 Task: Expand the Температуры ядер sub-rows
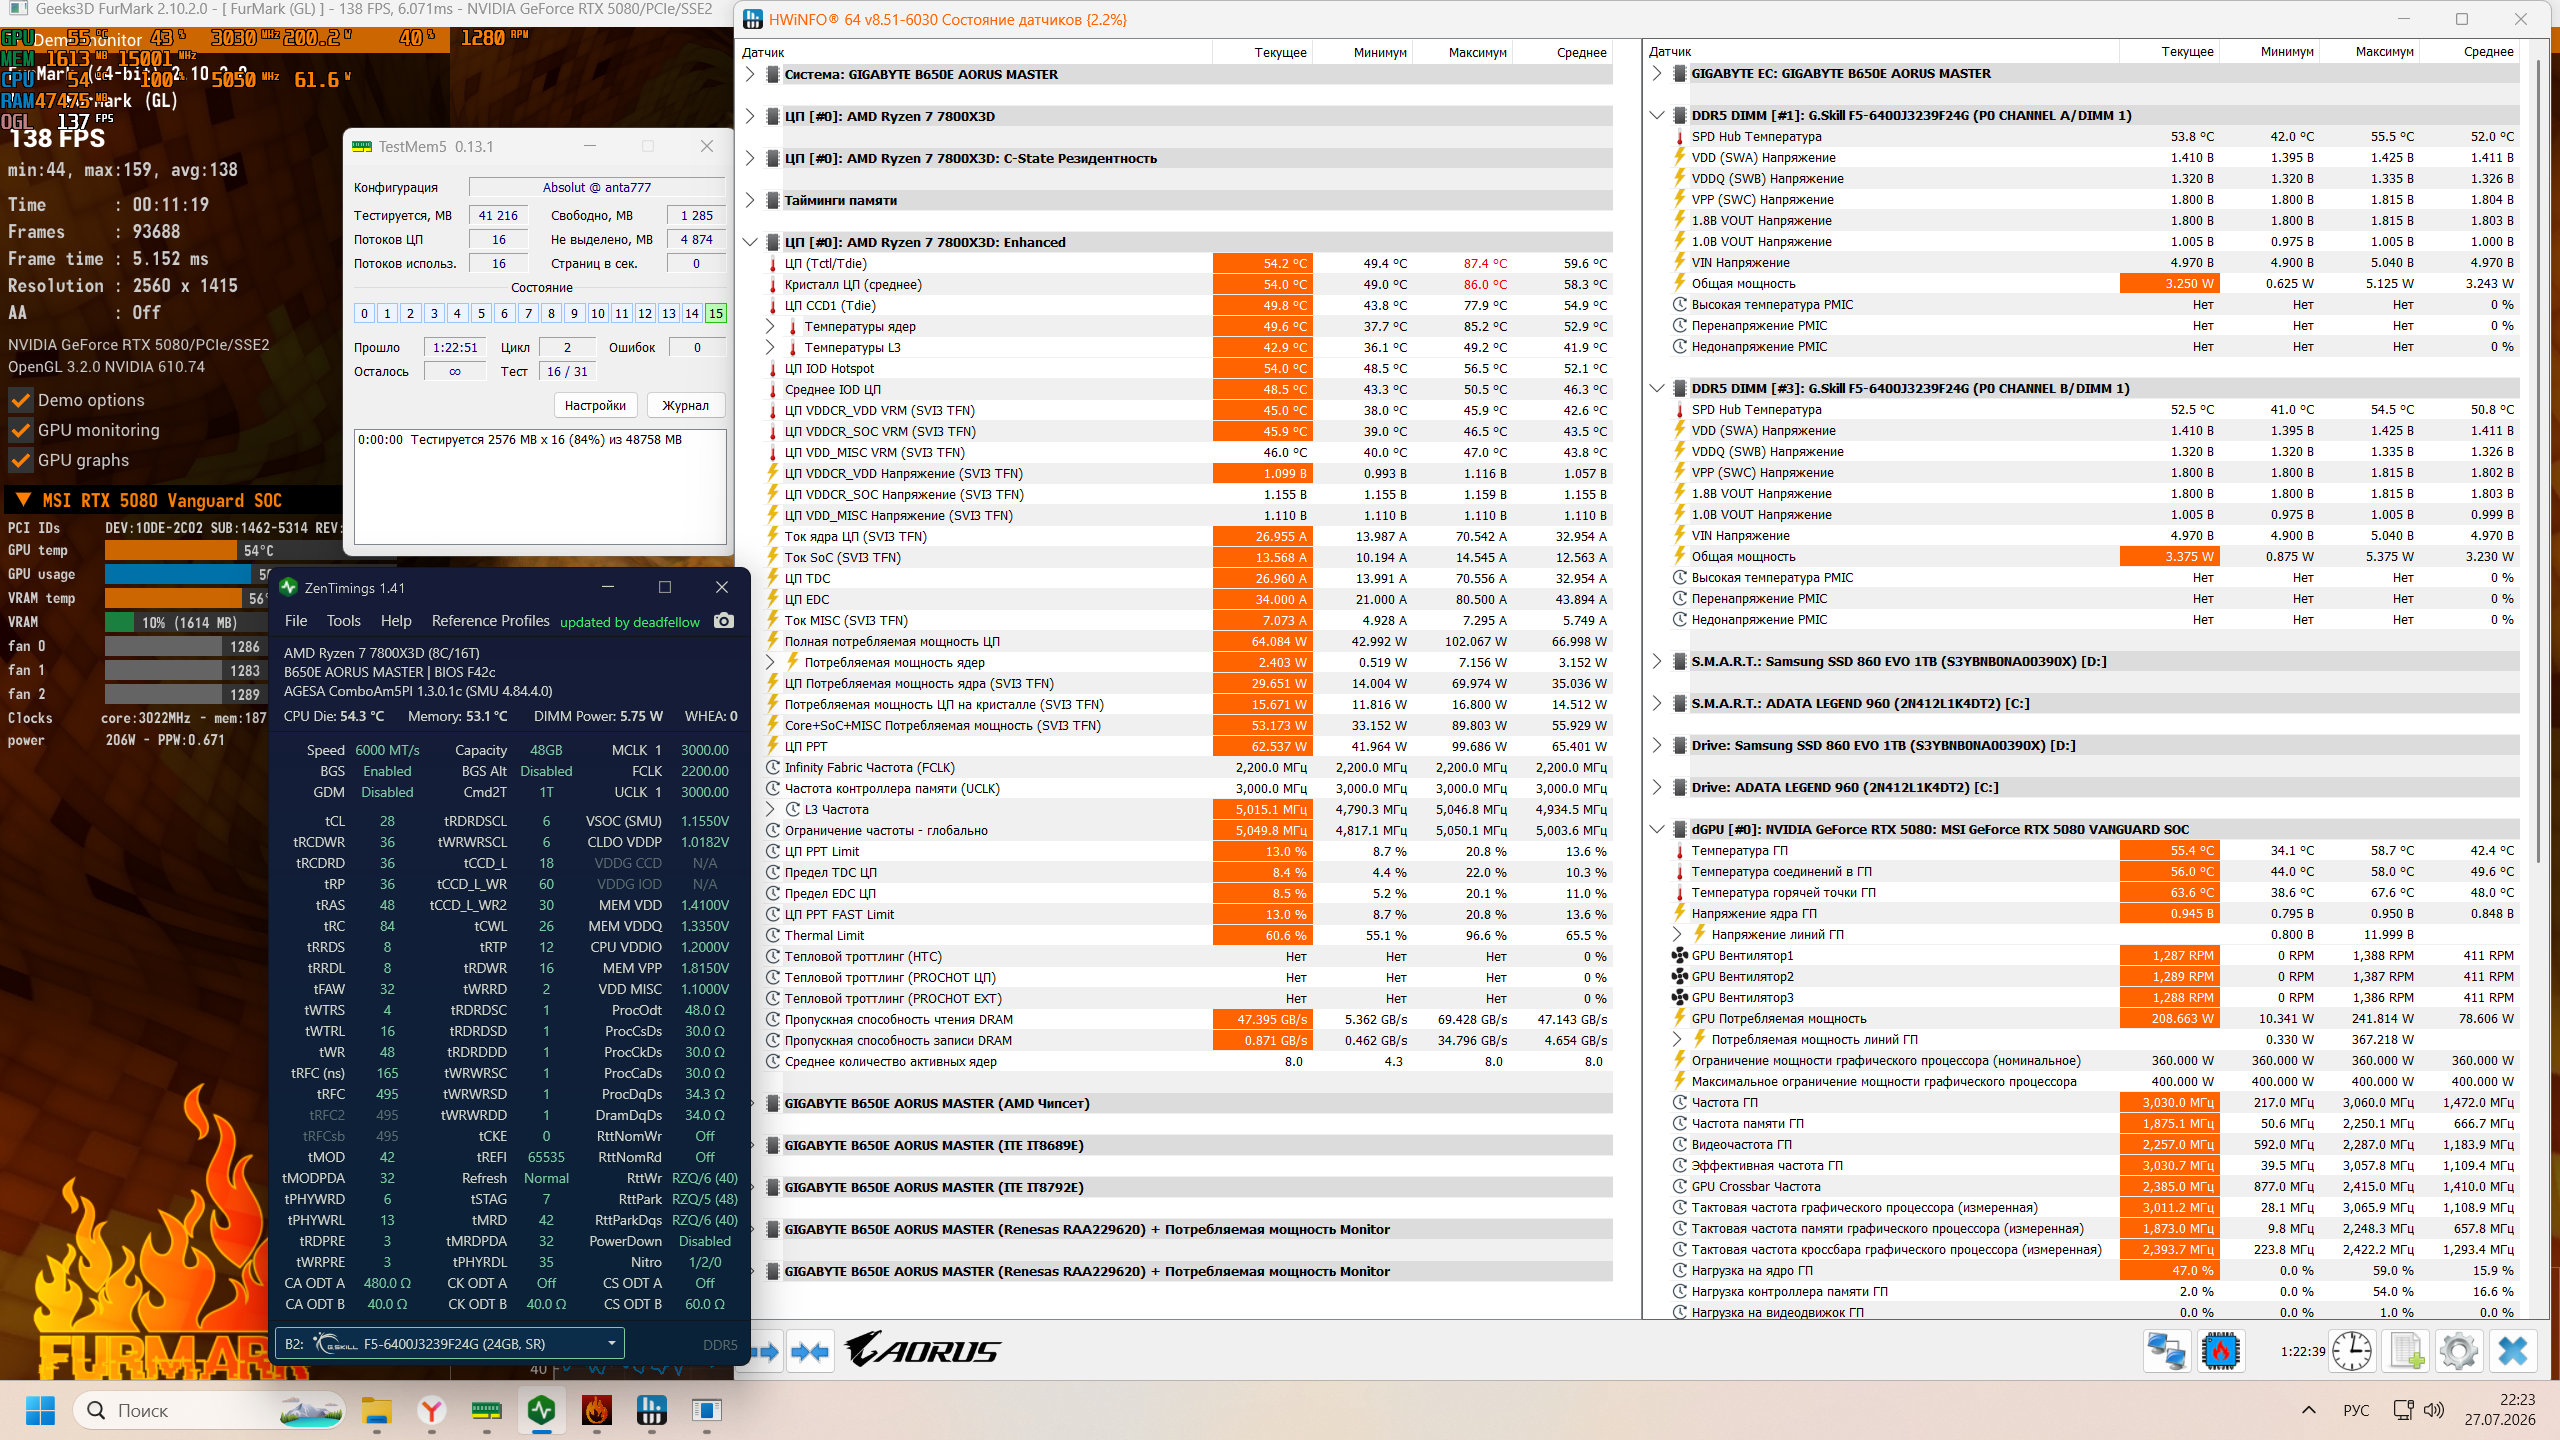tap(770, 326)
